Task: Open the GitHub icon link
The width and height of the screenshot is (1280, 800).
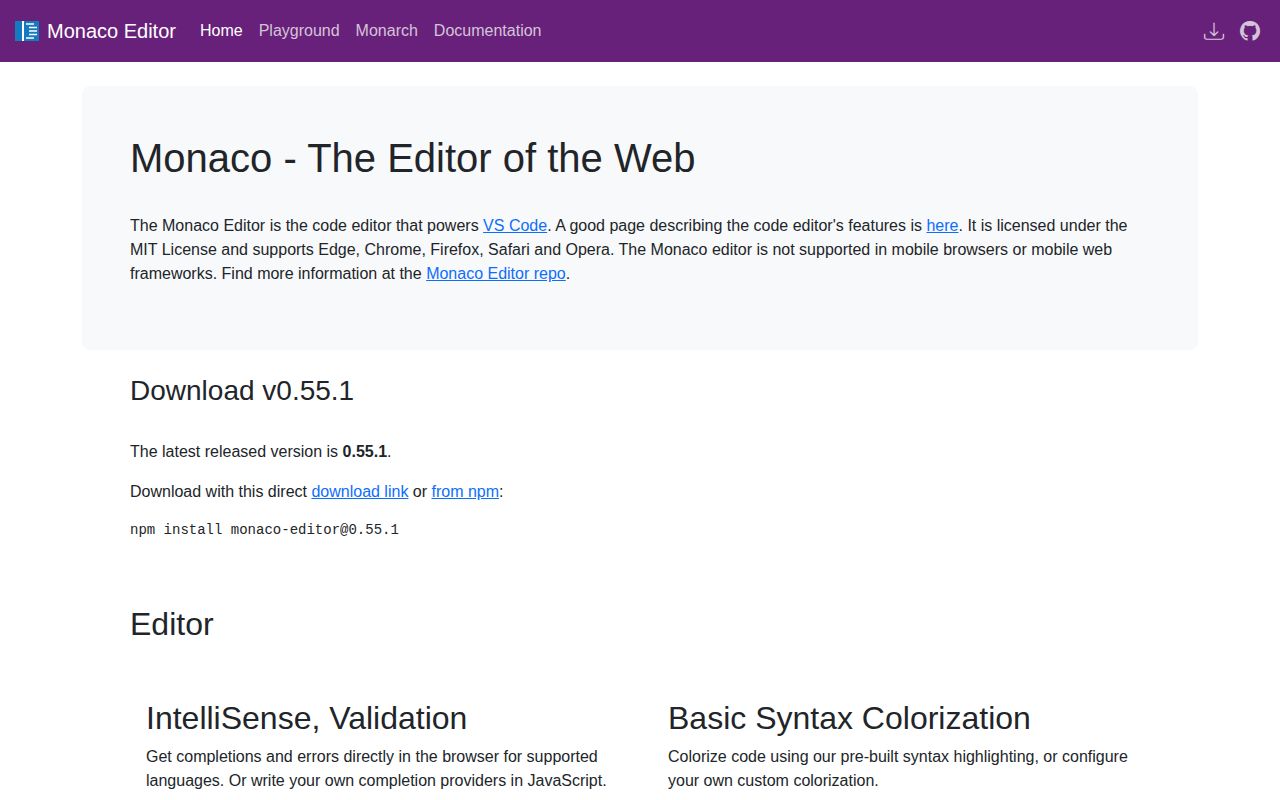Action: [1250, 31]
